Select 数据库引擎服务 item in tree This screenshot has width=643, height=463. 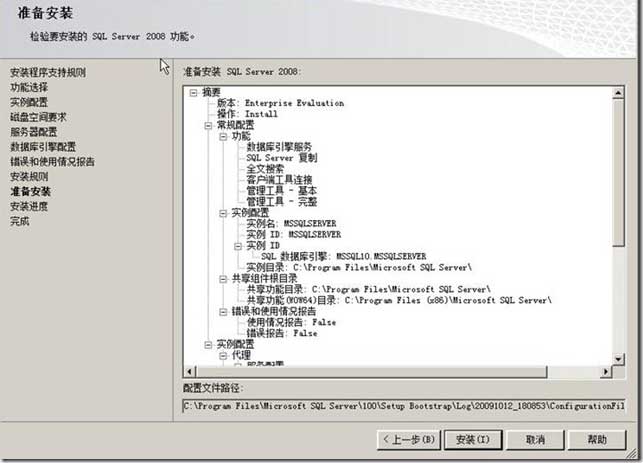point(279,147)
